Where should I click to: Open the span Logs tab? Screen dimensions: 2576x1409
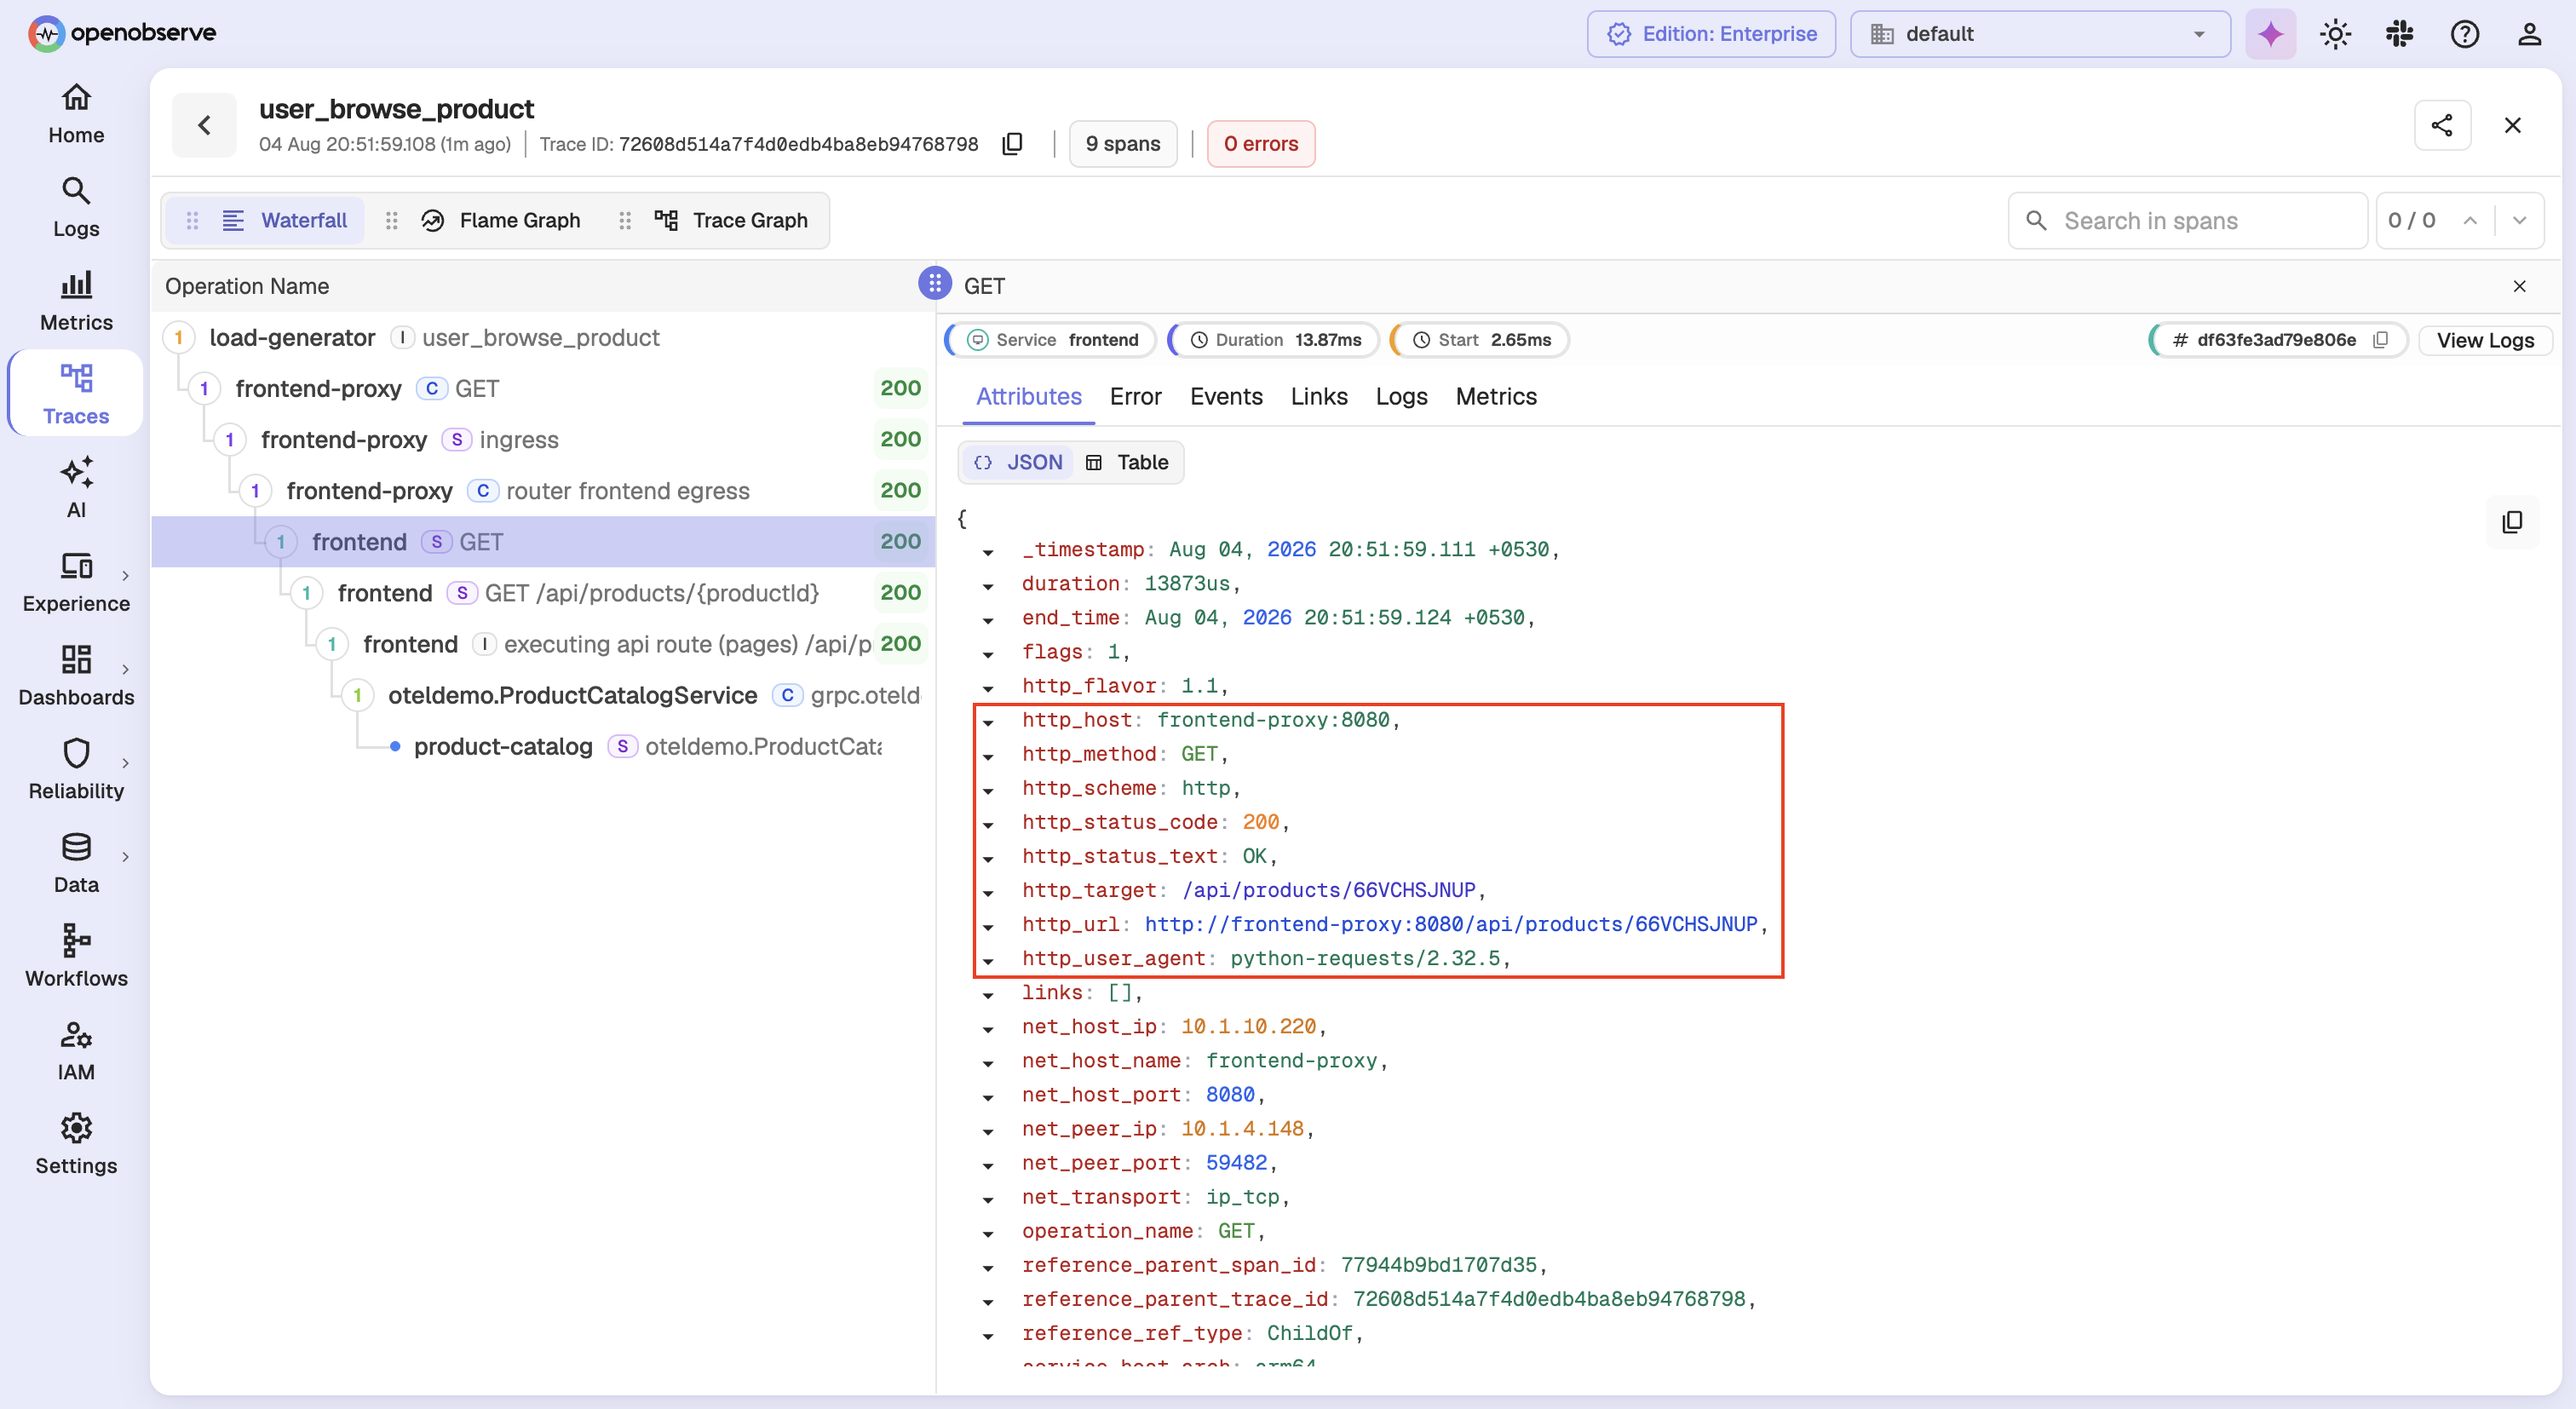(1401, 396)
